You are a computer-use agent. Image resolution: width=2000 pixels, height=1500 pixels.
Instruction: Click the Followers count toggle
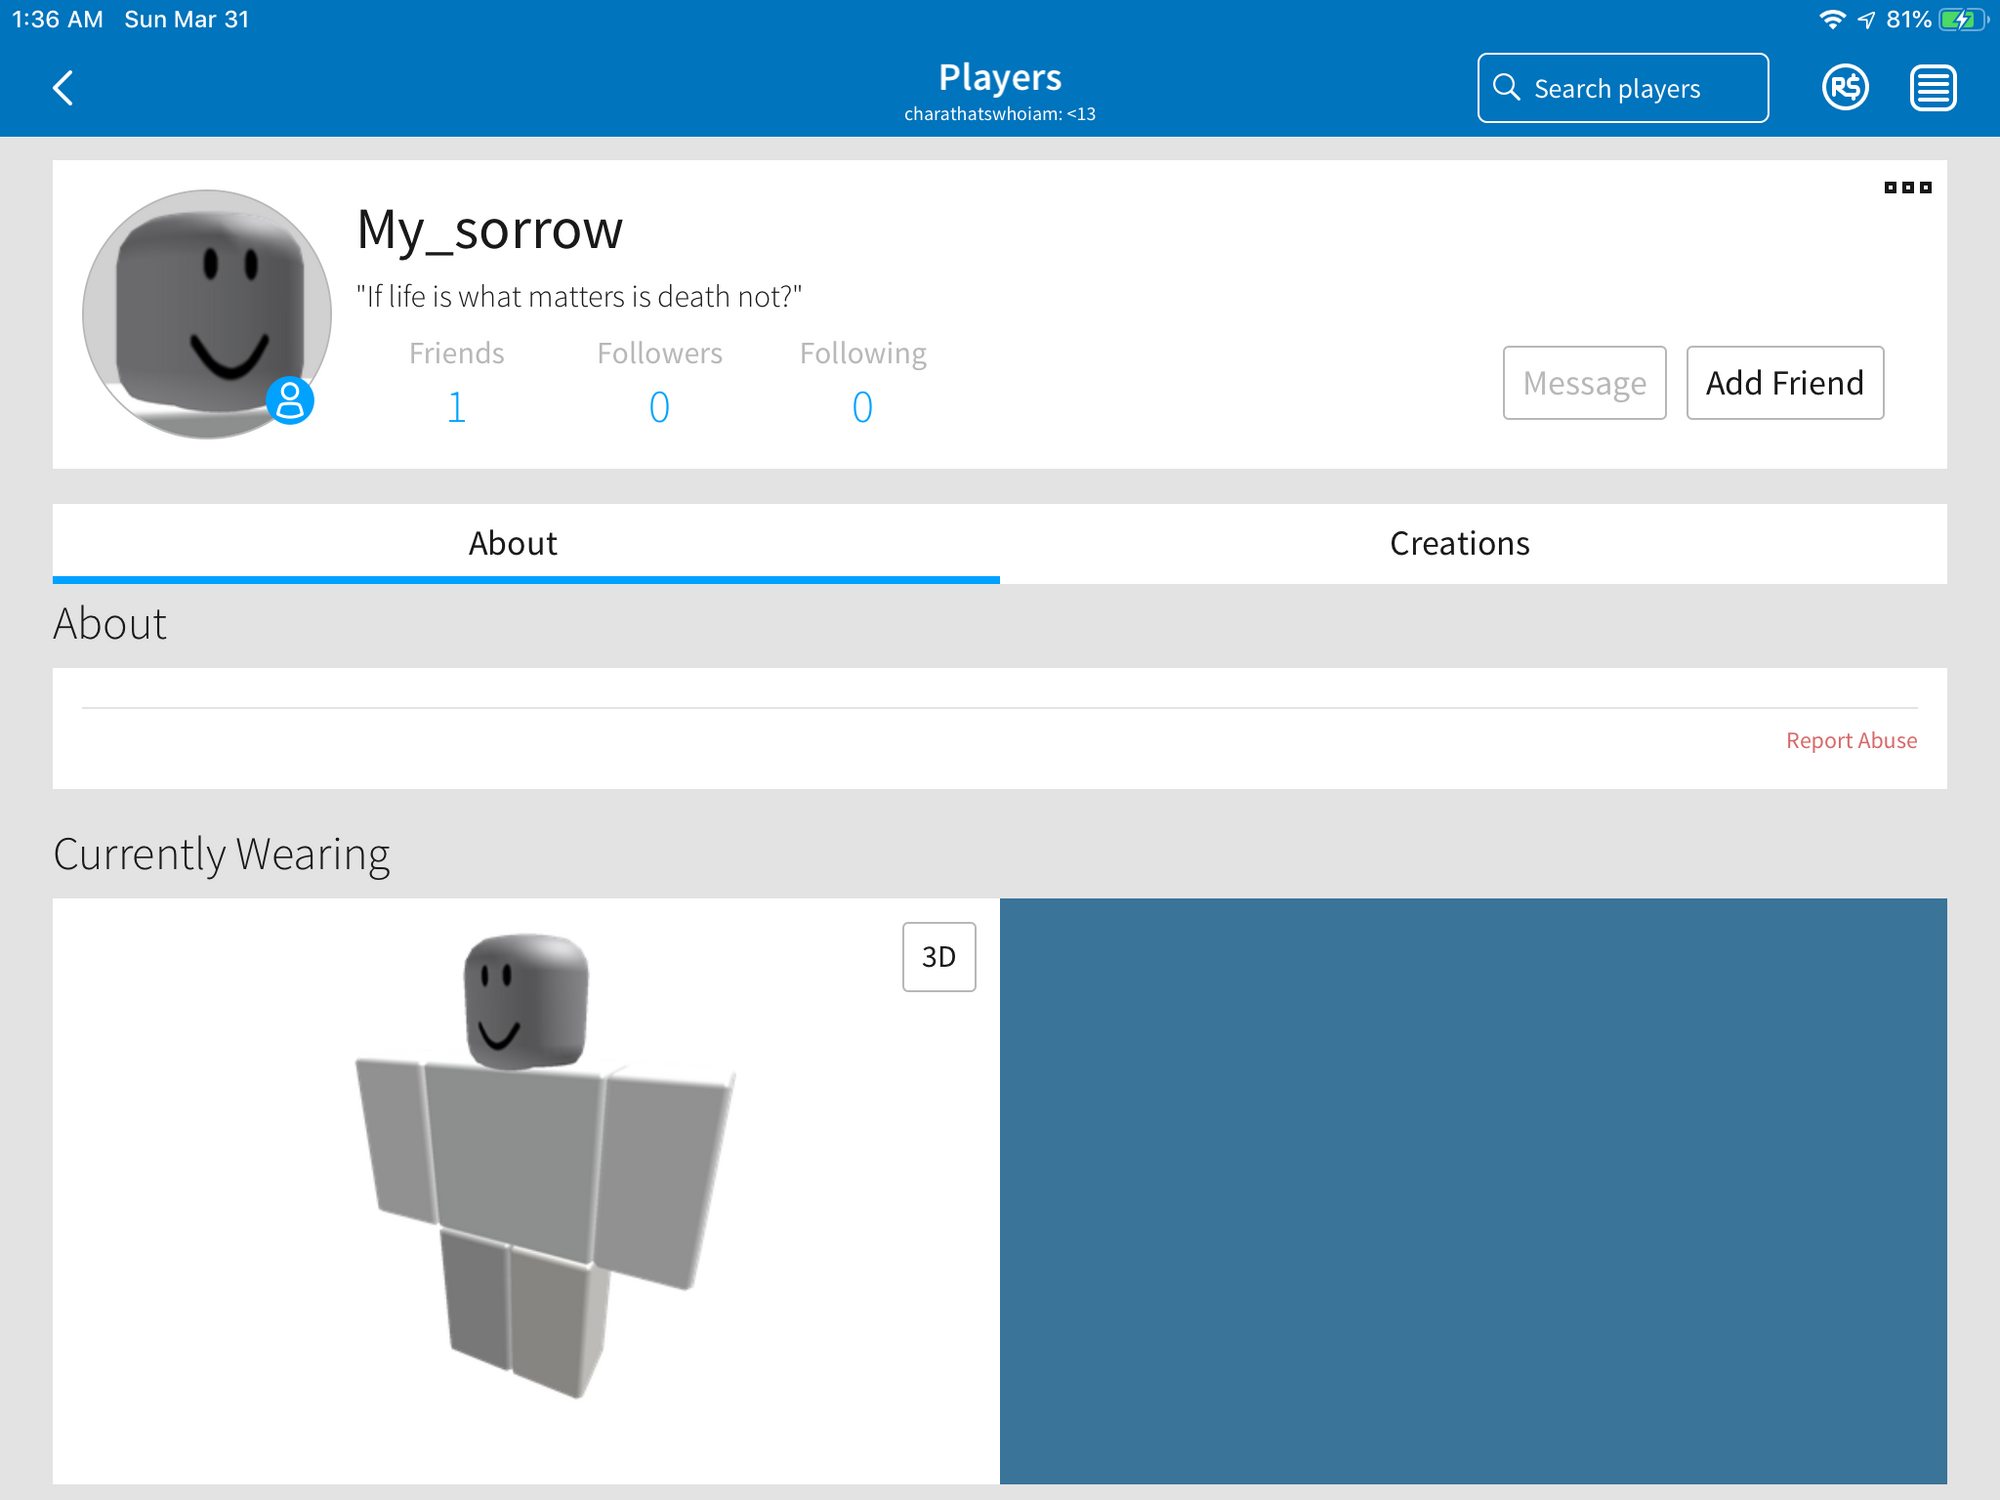coord(657,407)
